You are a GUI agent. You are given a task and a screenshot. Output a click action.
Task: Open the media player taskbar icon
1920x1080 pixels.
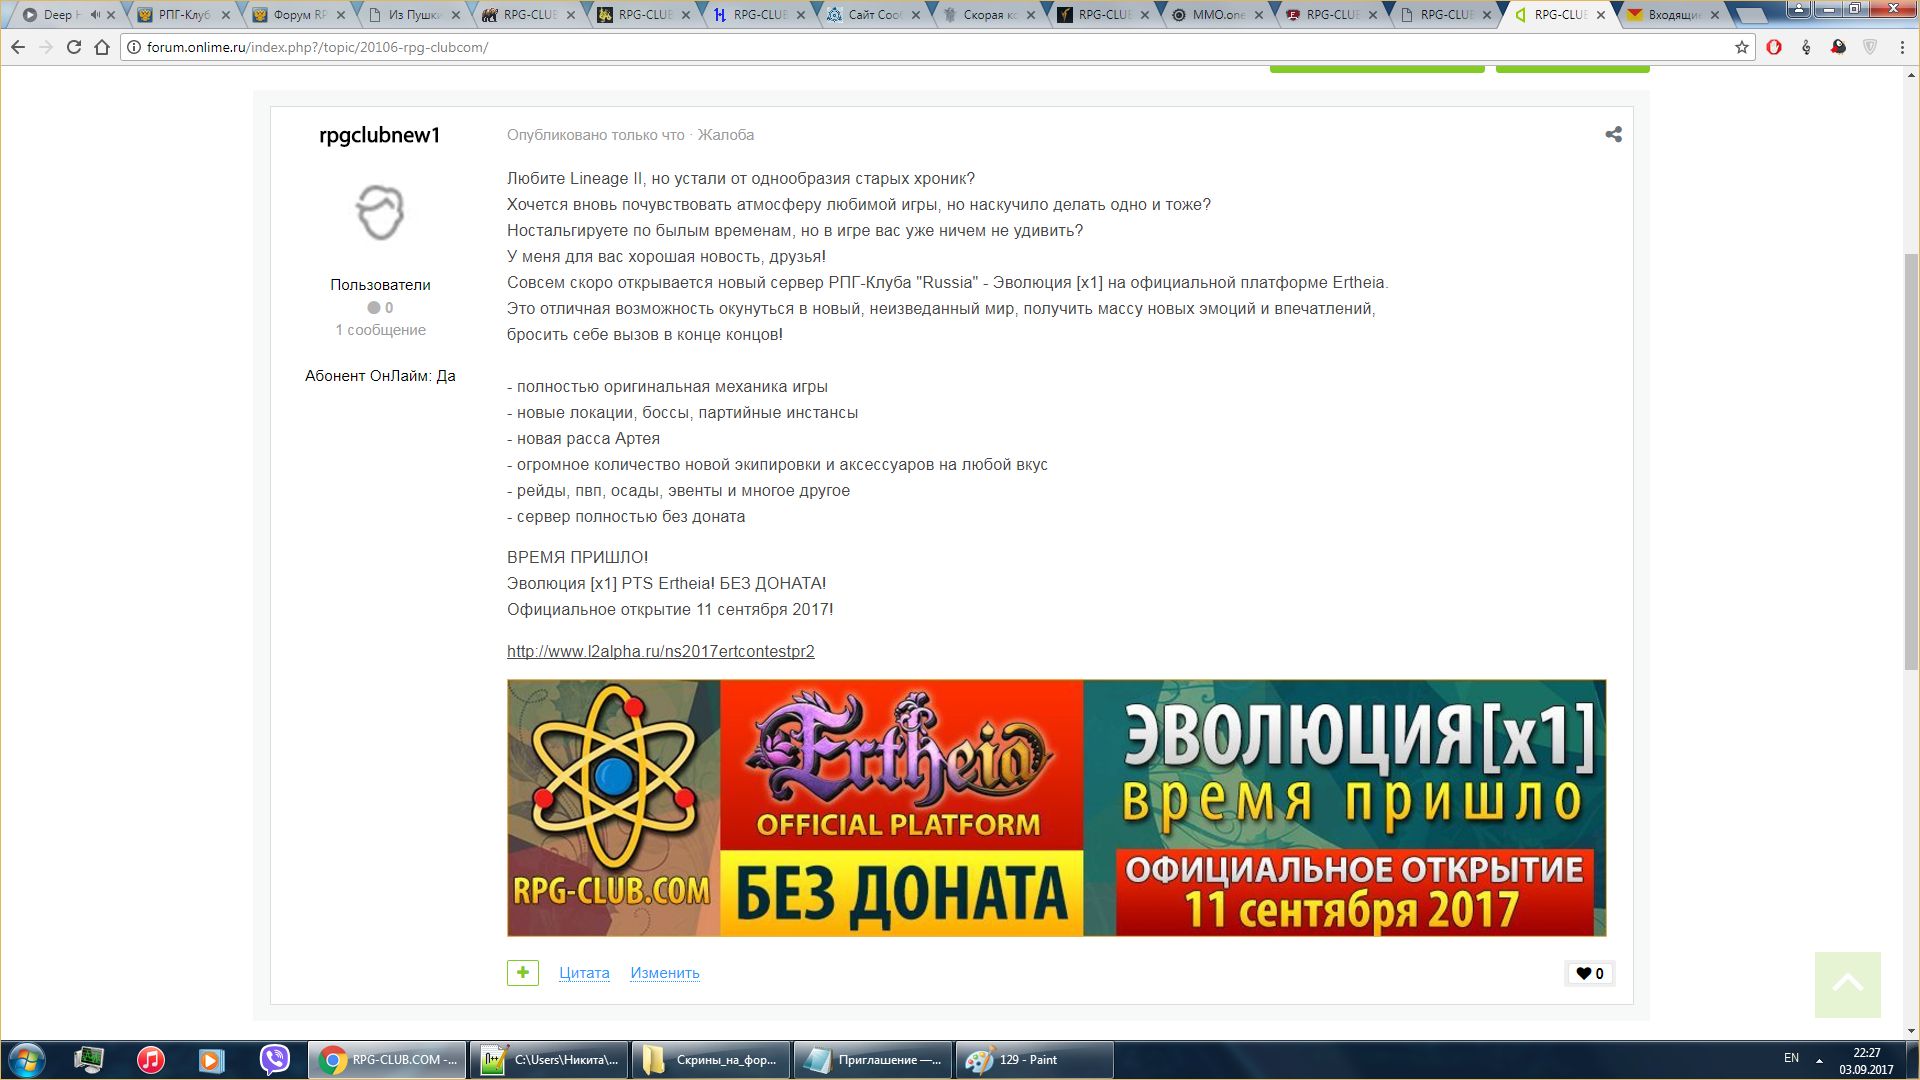(x=211, y=1060)
